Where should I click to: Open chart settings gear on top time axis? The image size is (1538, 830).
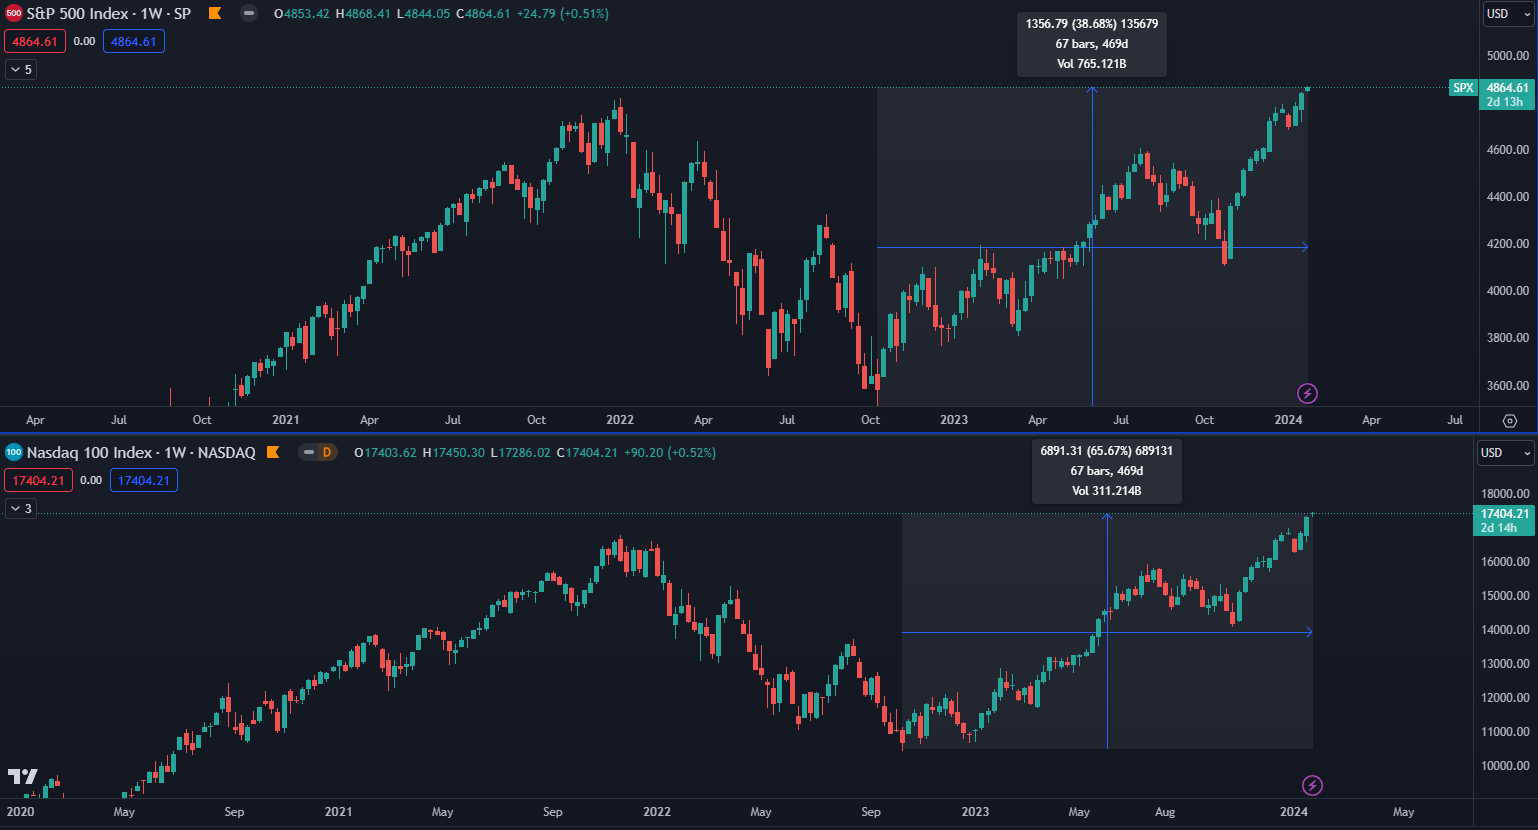coord(1510,421)
